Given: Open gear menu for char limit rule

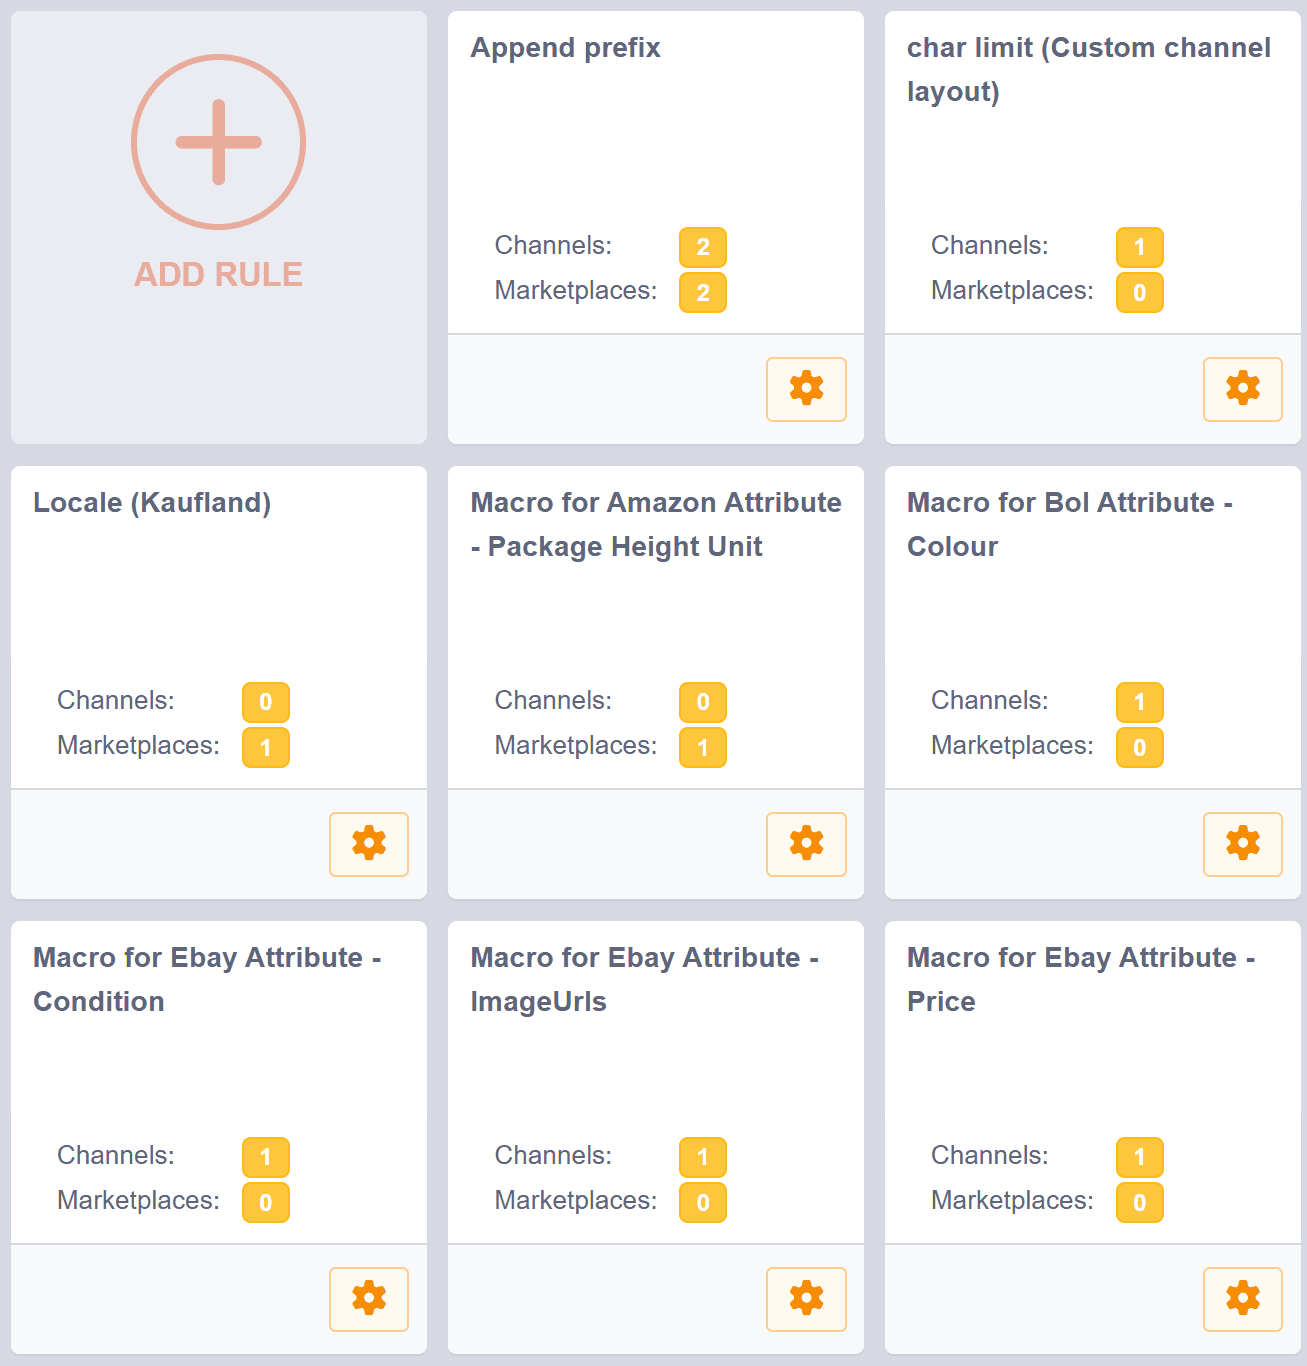Looking at the screenshot, I should (x=1242, y=389).
